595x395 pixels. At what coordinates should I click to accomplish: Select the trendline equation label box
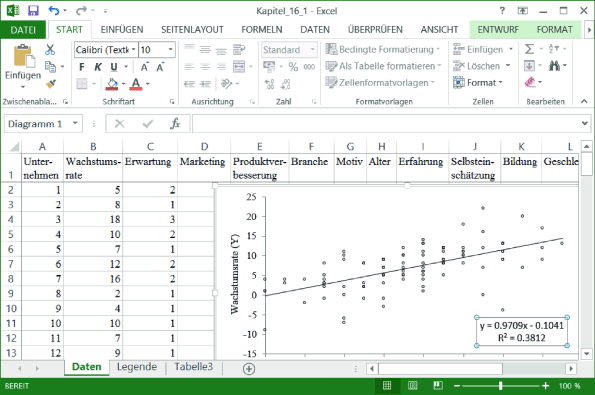[522, 331]
